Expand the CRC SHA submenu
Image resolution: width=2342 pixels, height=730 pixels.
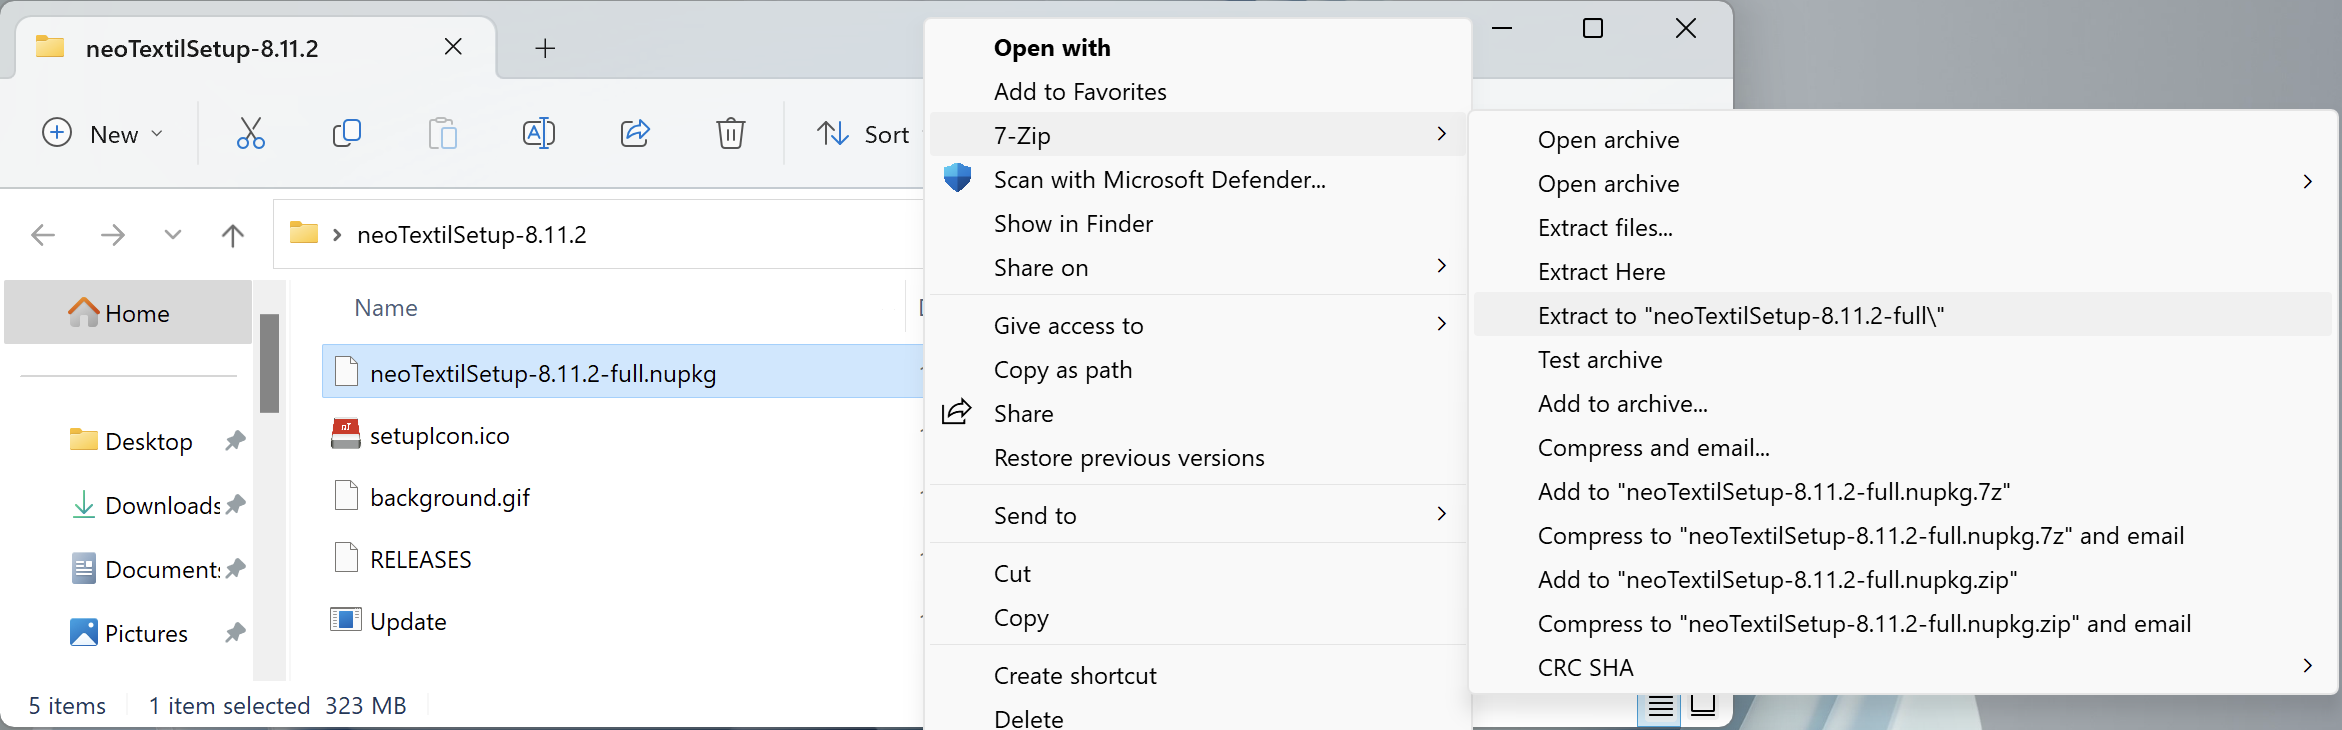coord(1903,668)
